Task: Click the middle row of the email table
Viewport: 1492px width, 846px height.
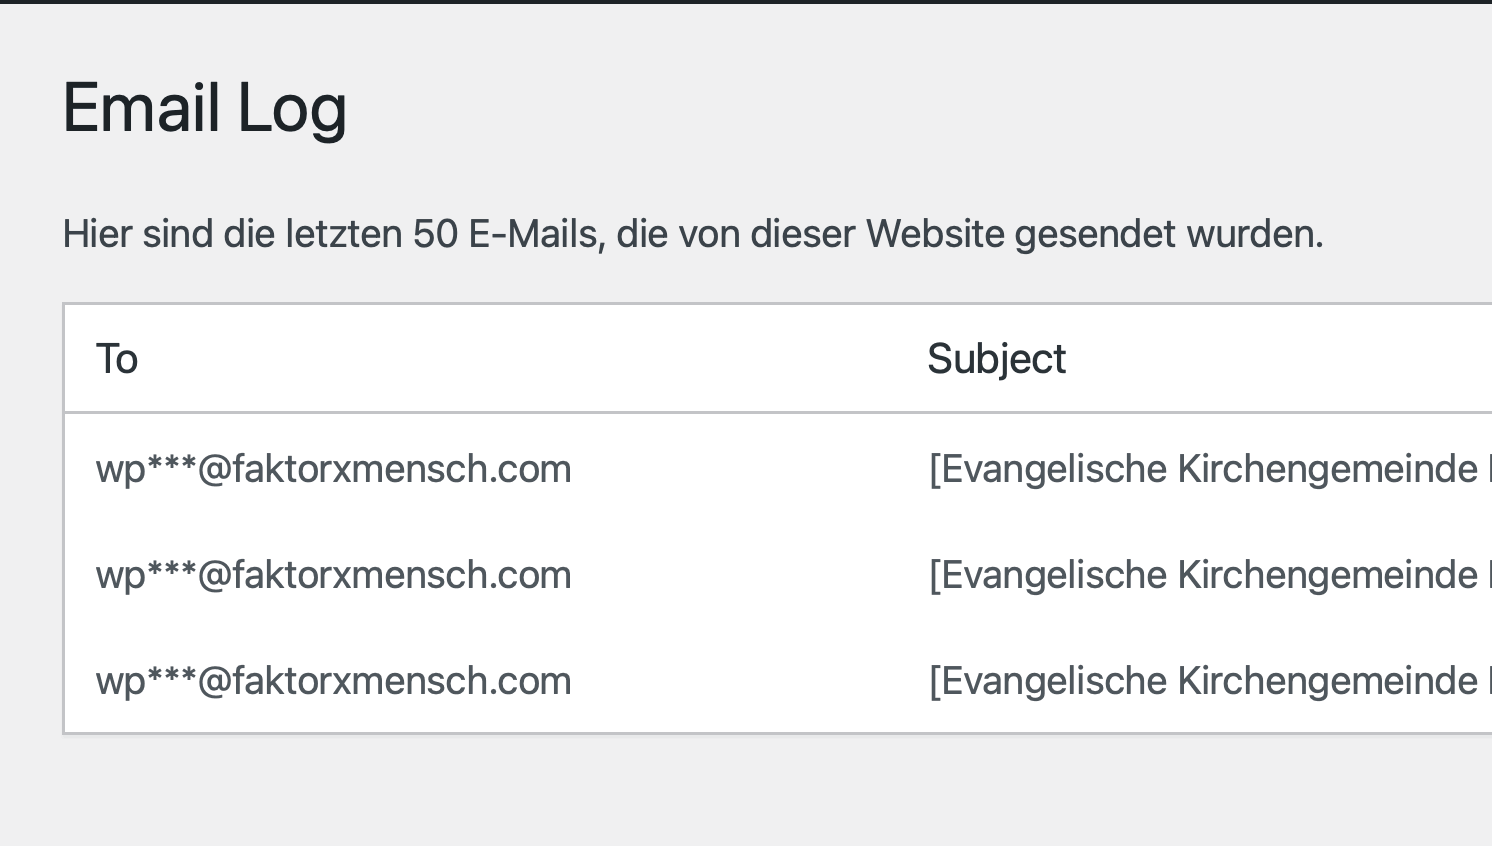Action: (700, 574)
